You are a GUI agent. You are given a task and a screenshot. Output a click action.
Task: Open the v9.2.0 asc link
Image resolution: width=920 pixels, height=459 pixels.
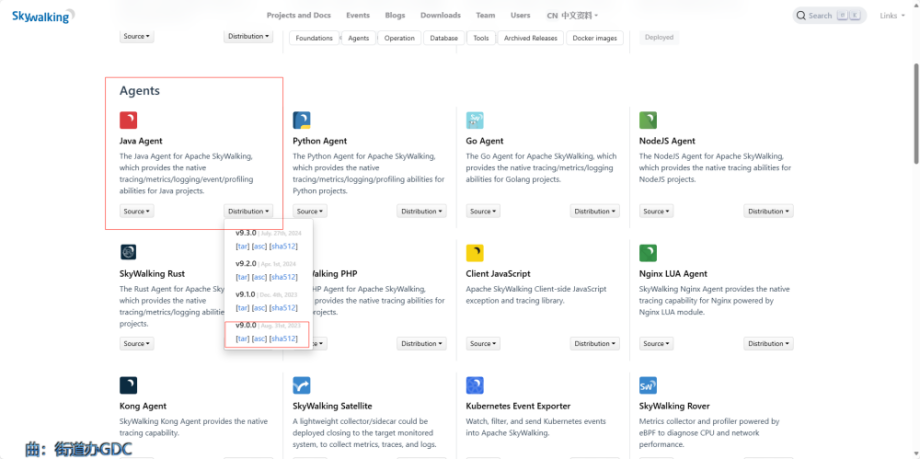259,277
